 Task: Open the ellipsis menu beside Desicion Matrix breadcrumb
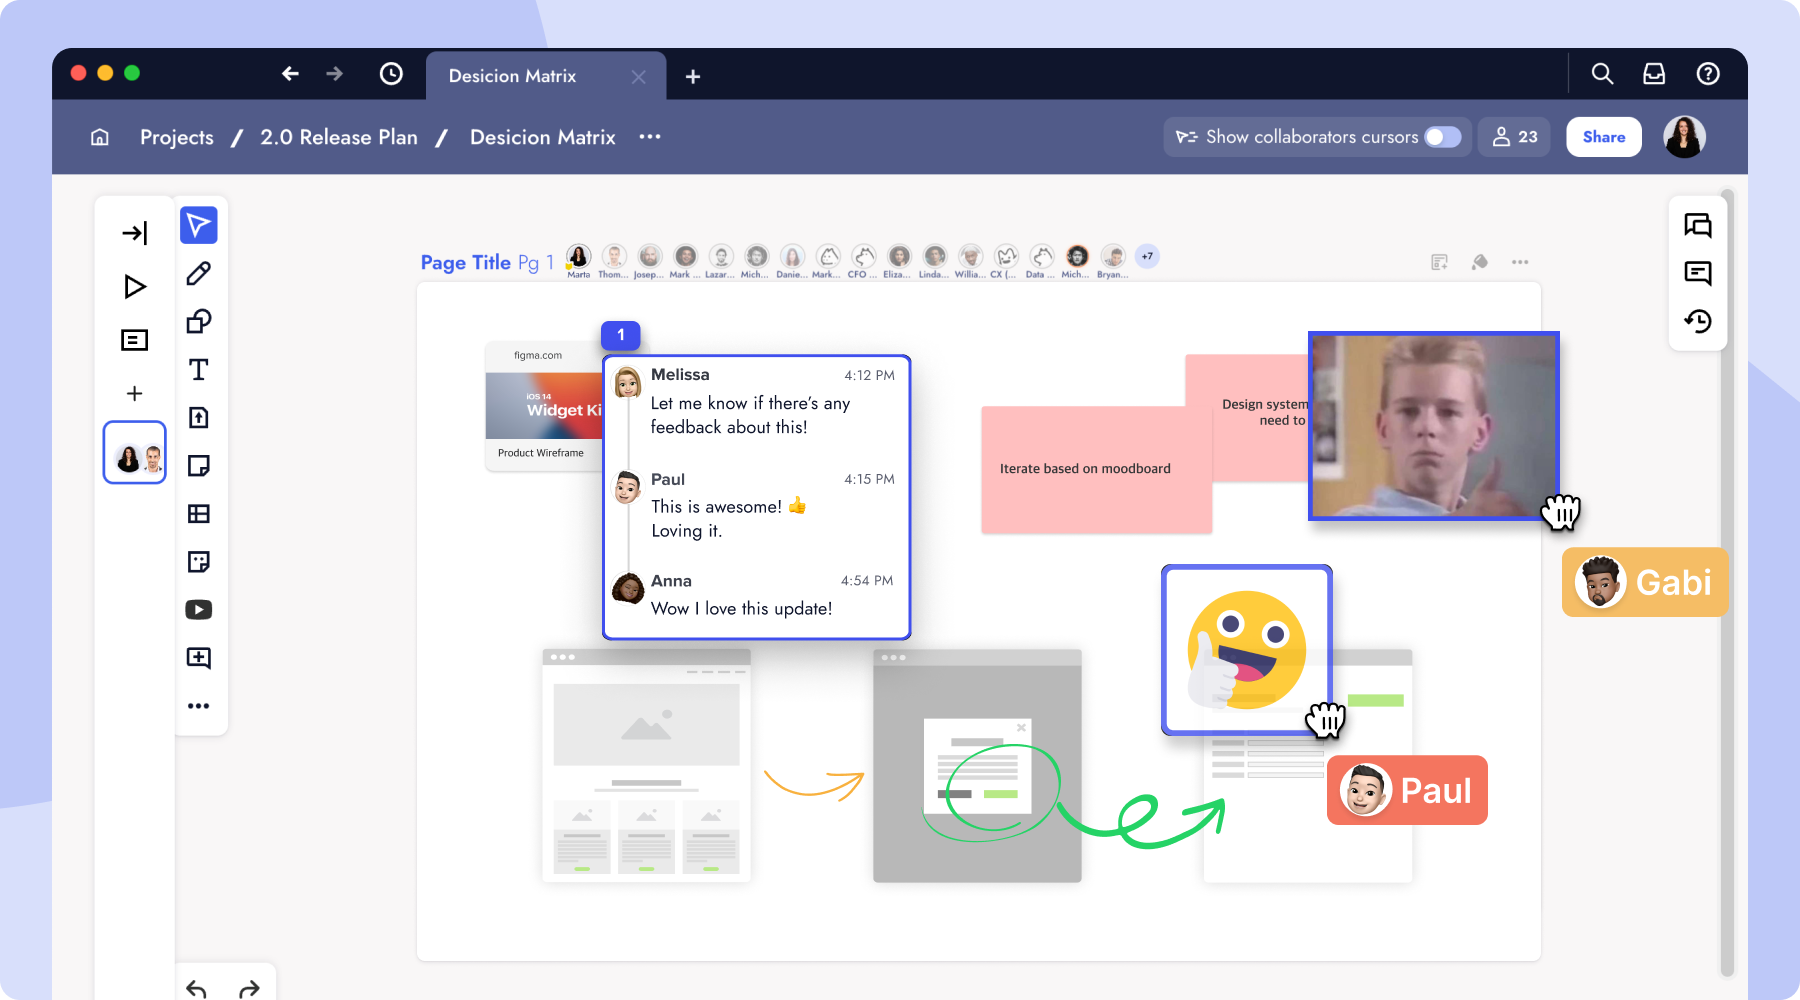[x=650, y=137]
